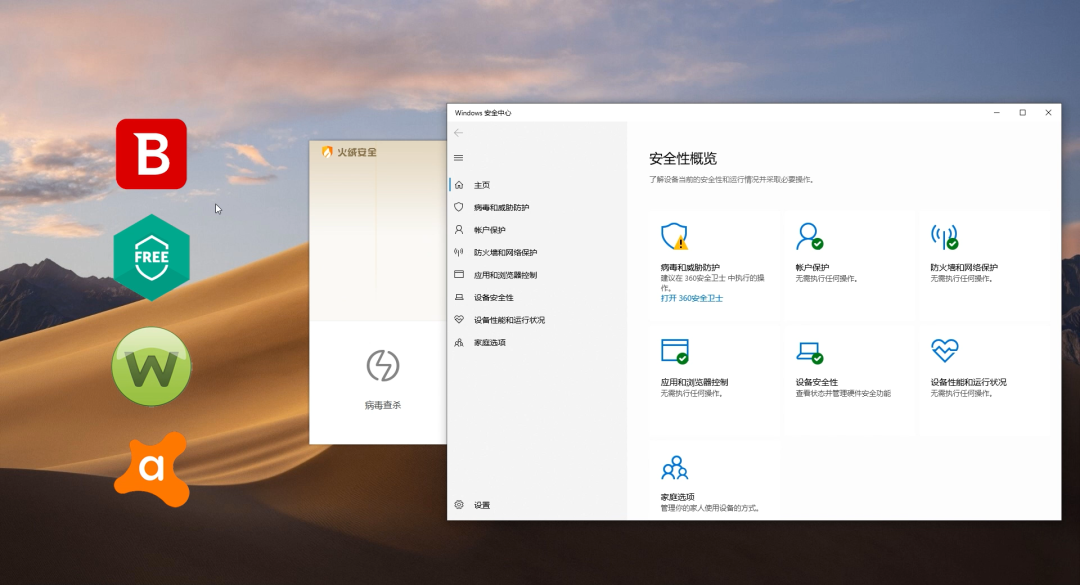Open the 设置 gear at sidebar bottom
The height and width of the screenshot is (585, 1080).
click(x=460, y=505)
